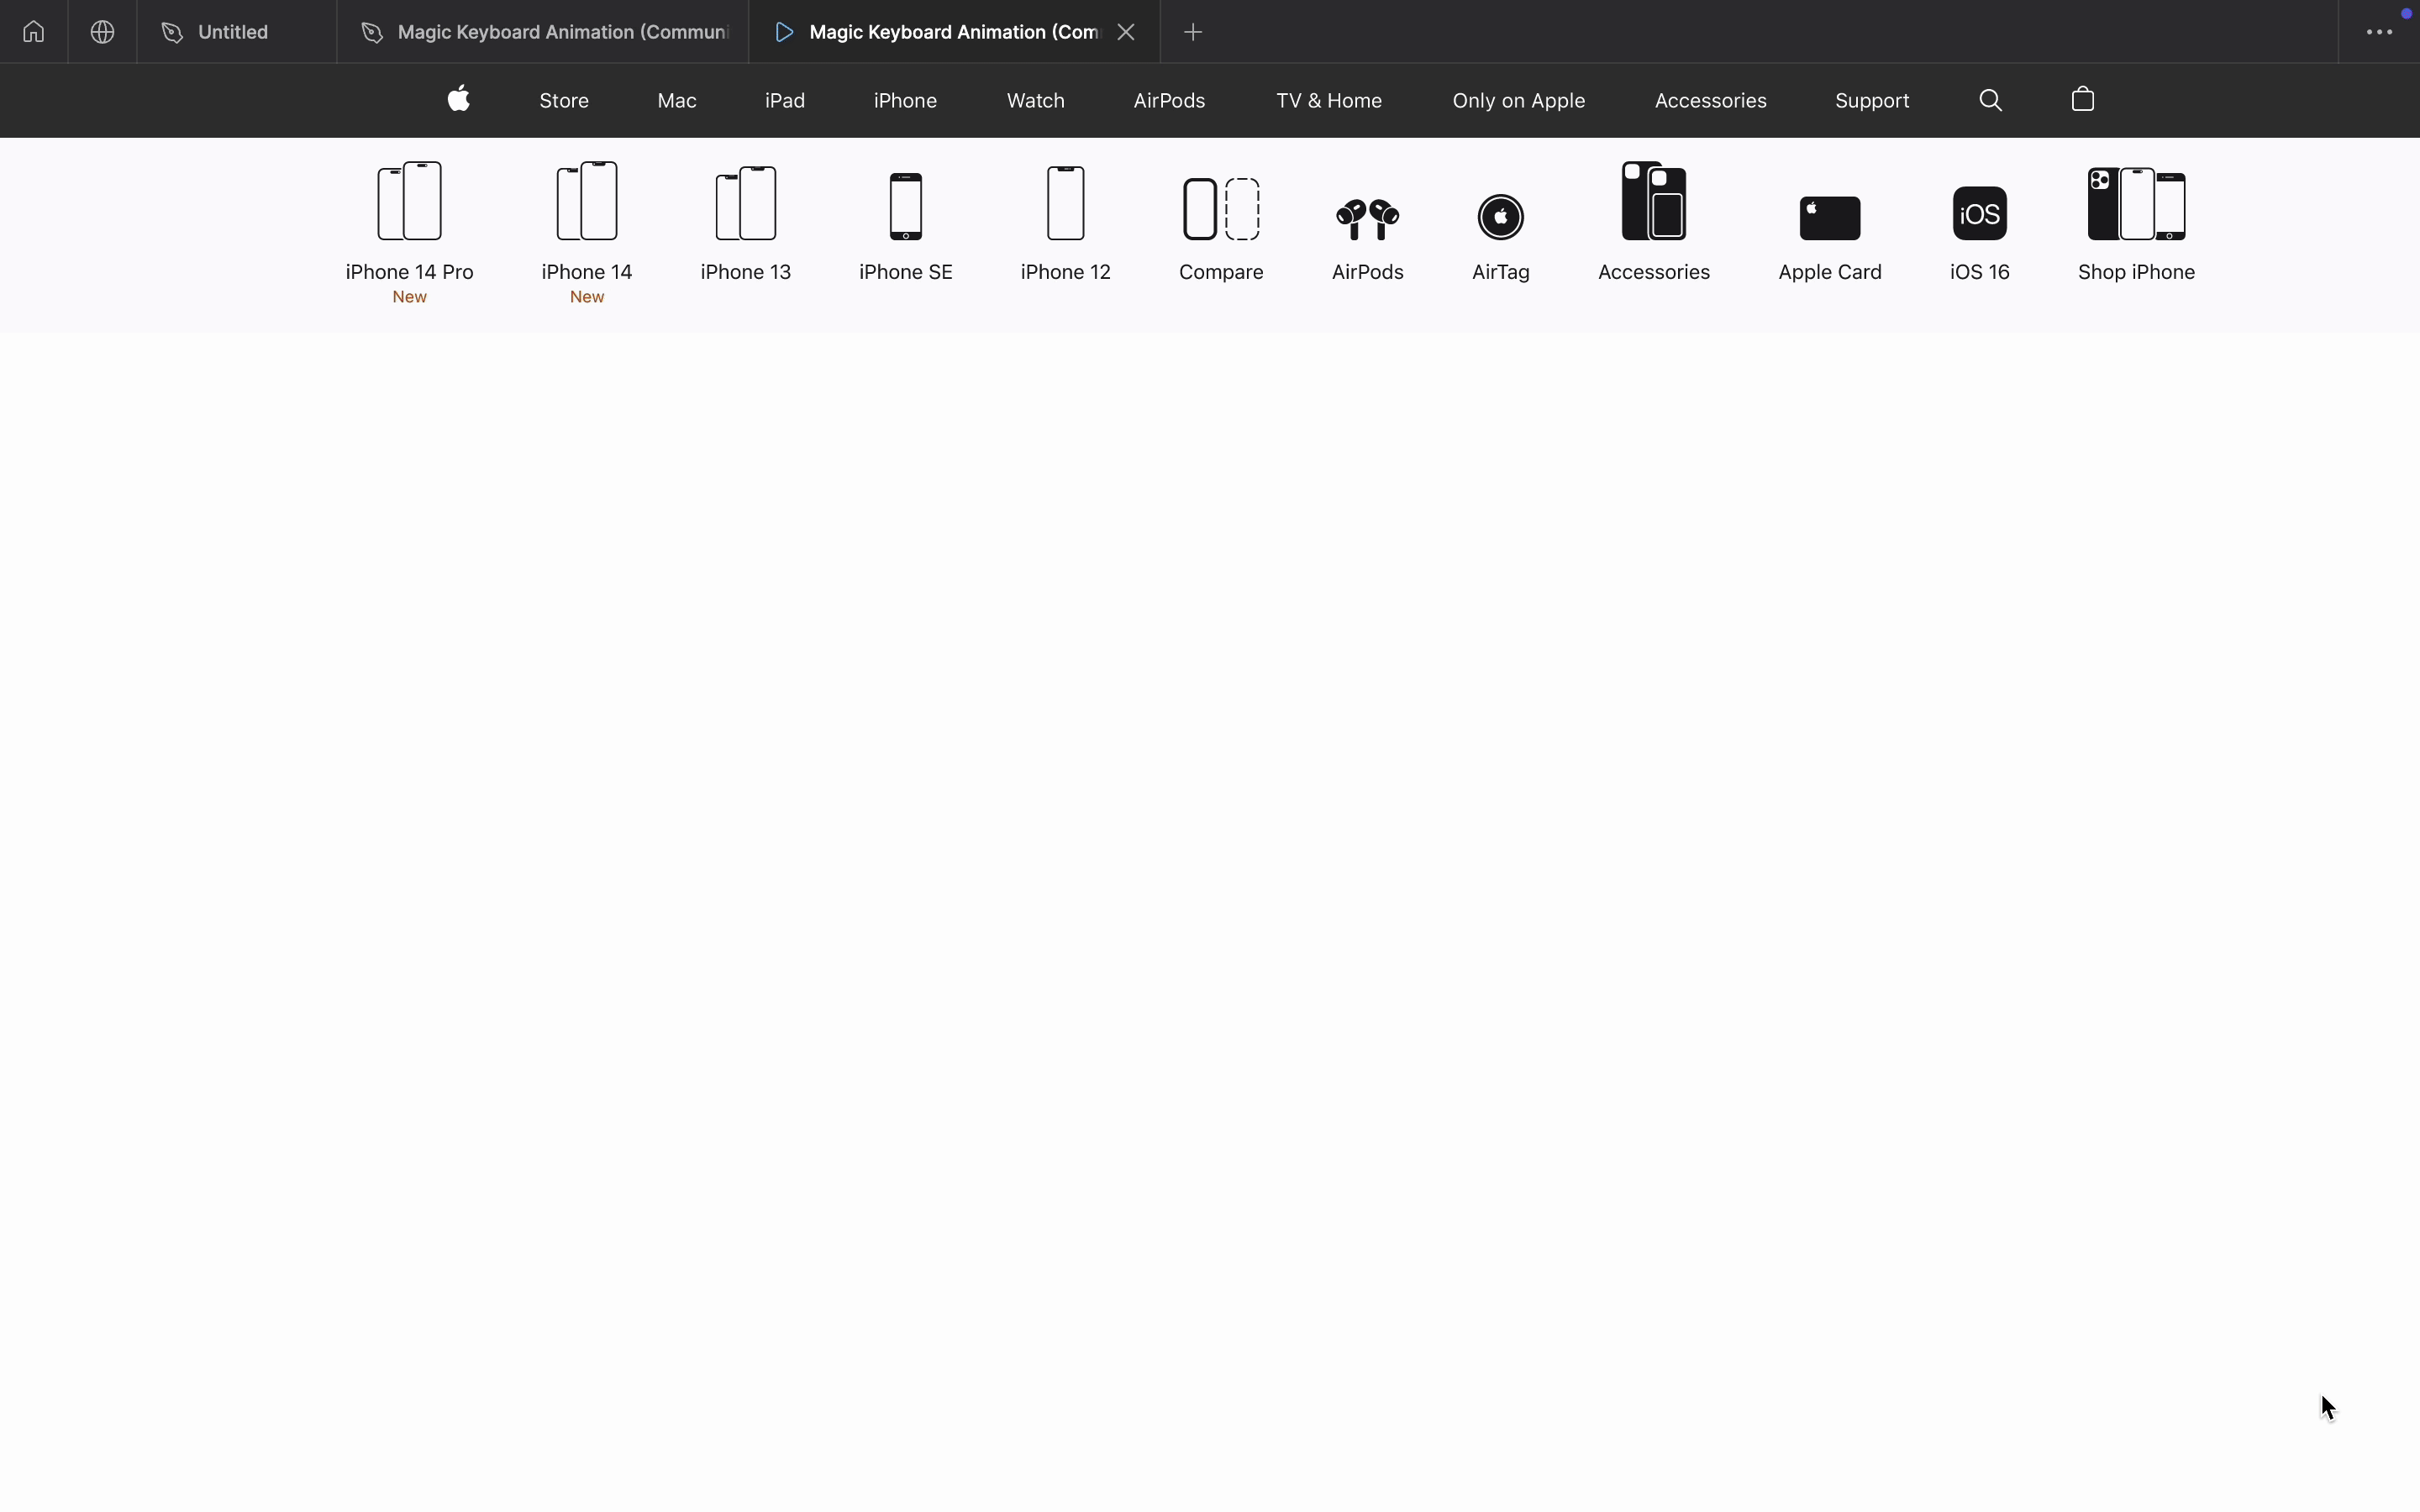Open the Support menu item
This screenshot has height=1512, width=2420.
[1872, 101]
